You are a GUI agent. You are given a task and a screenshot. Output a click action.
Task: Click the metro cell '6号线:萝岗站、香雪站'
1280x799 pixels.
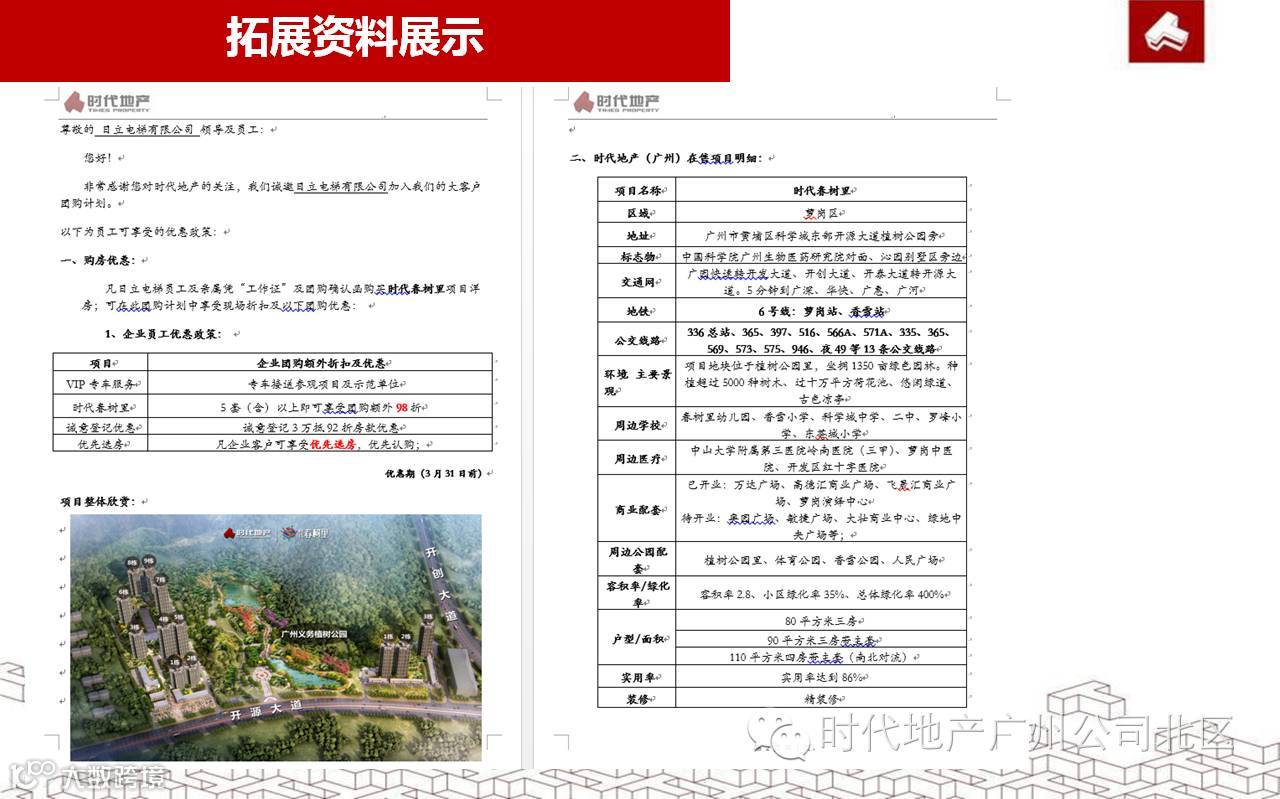point(822,311)
